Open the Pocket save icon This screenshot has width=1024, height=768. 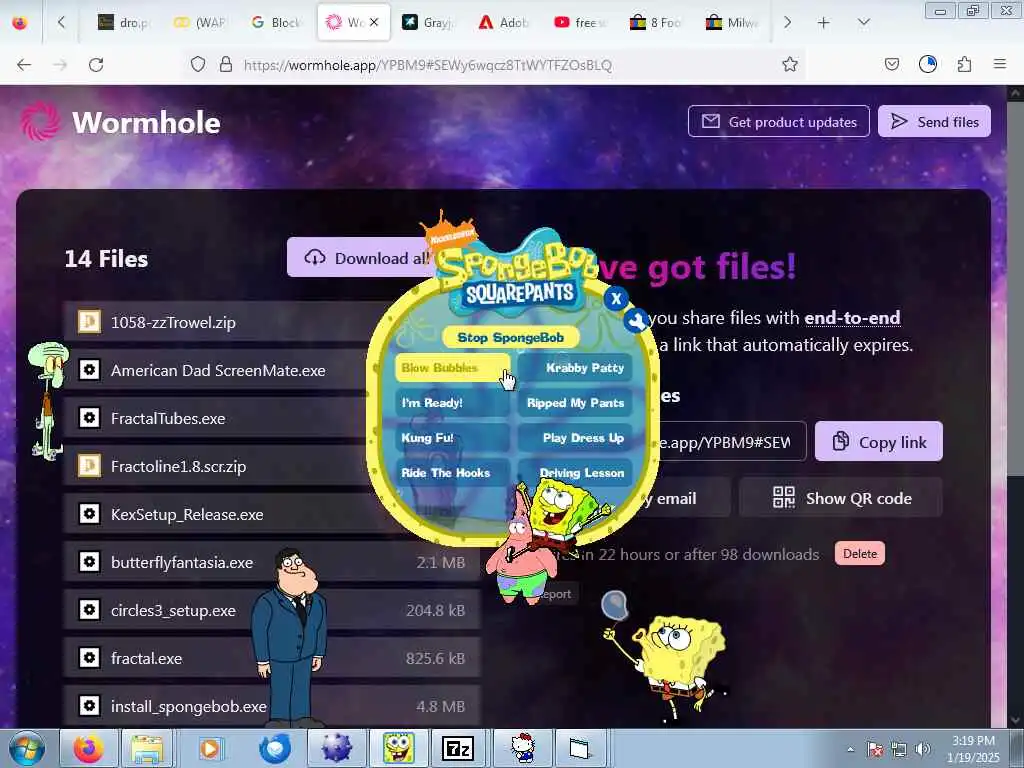point(892,65)
